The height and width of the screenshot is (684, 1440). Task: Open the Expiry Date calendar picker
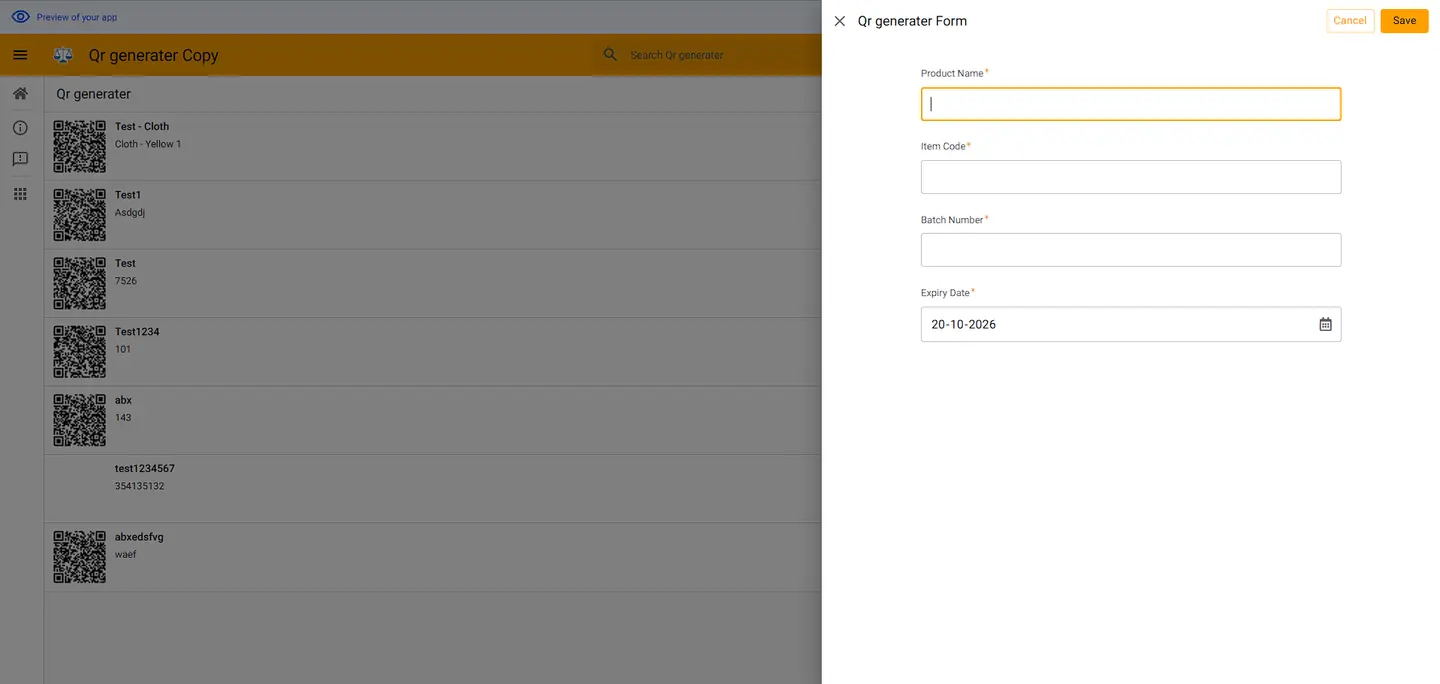click(x=1325, y=324)
